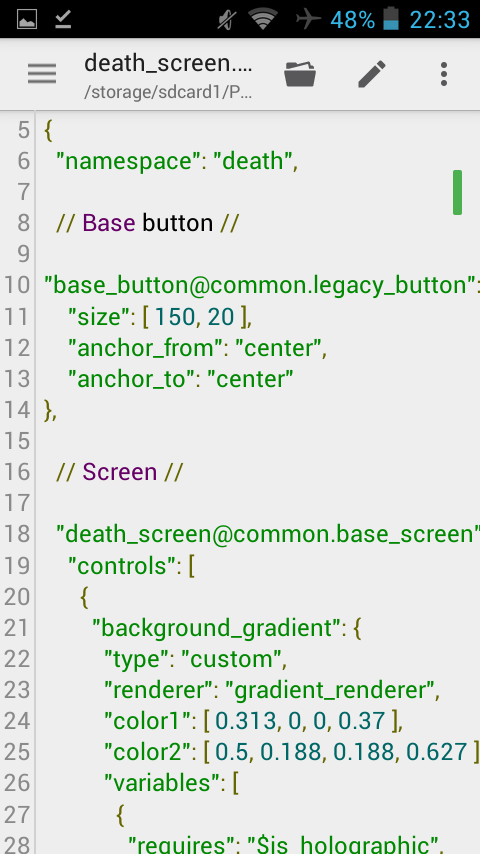This screenshot has height=854, width=480.
Task: Tap the death_screen file title
Action: (168, 64)
